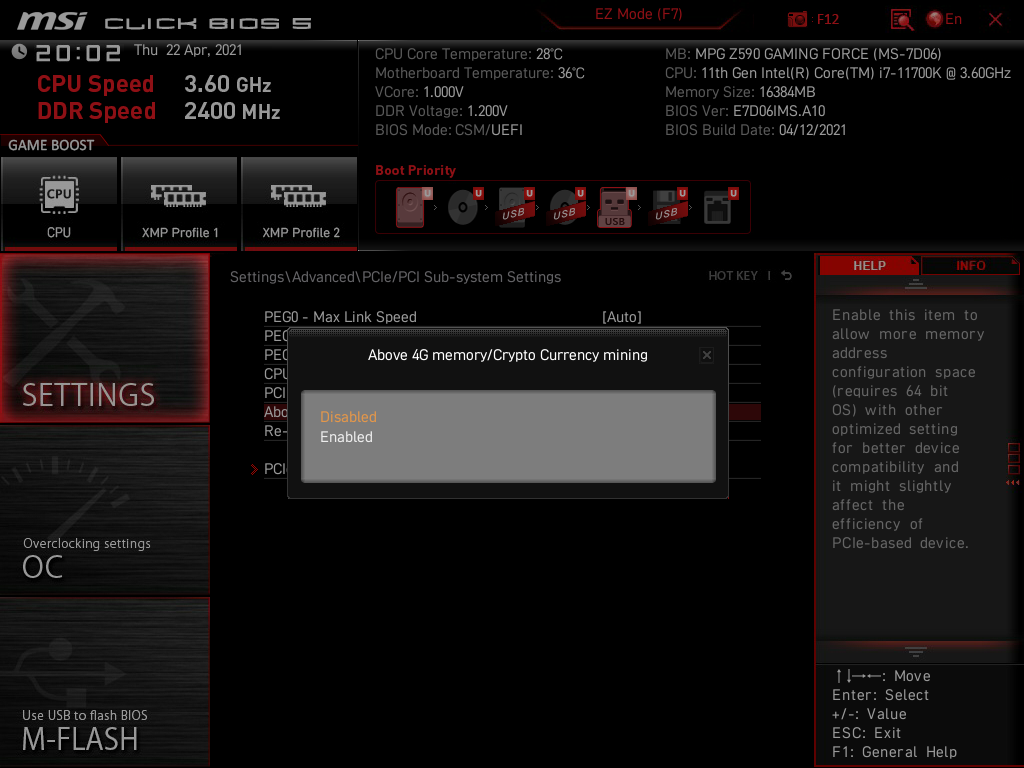Close BIOS with the top-right X icon

pyautogui.click(x=995, y=20)
